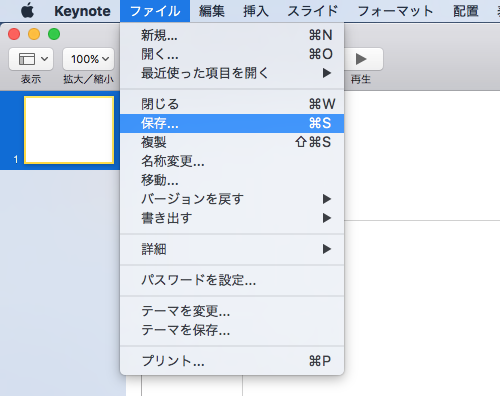
Task: Choose 複製 menu entry
Action: pyautogui.click(x=232, y=142)
